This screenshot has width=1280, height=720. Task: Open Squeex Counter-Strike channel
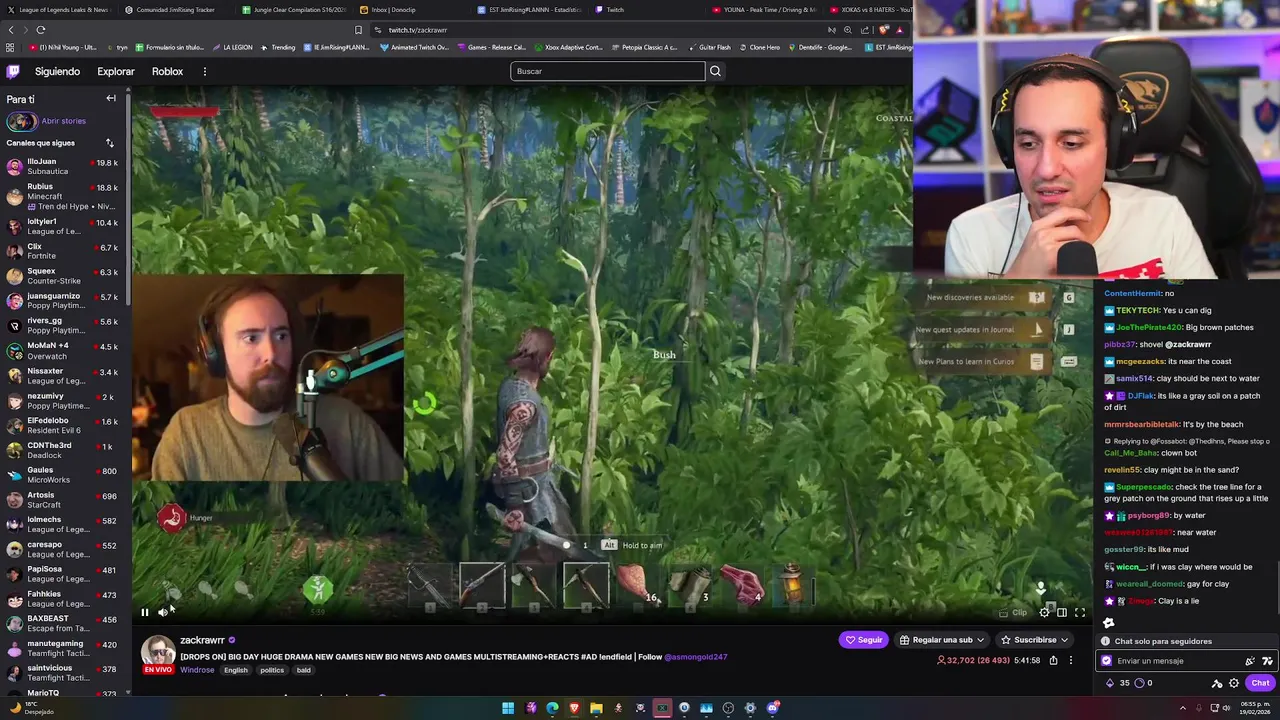[x=63, y=276]
